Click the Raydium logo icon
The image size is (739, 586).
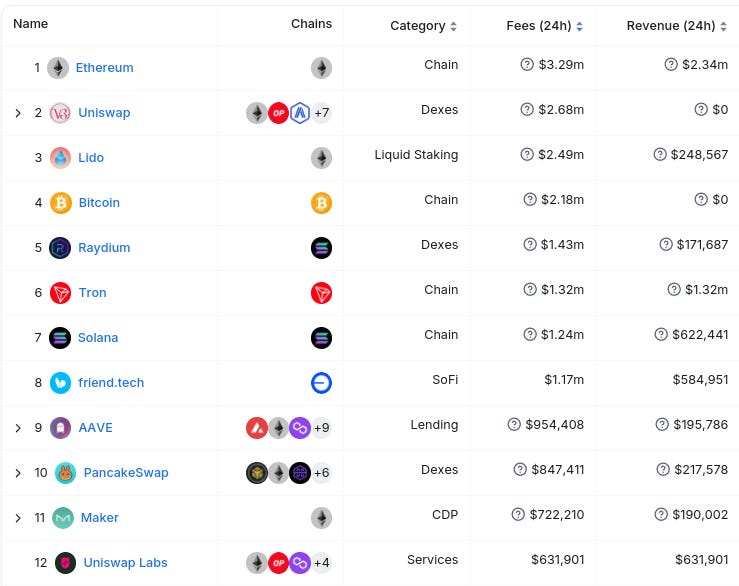point(60,248)
